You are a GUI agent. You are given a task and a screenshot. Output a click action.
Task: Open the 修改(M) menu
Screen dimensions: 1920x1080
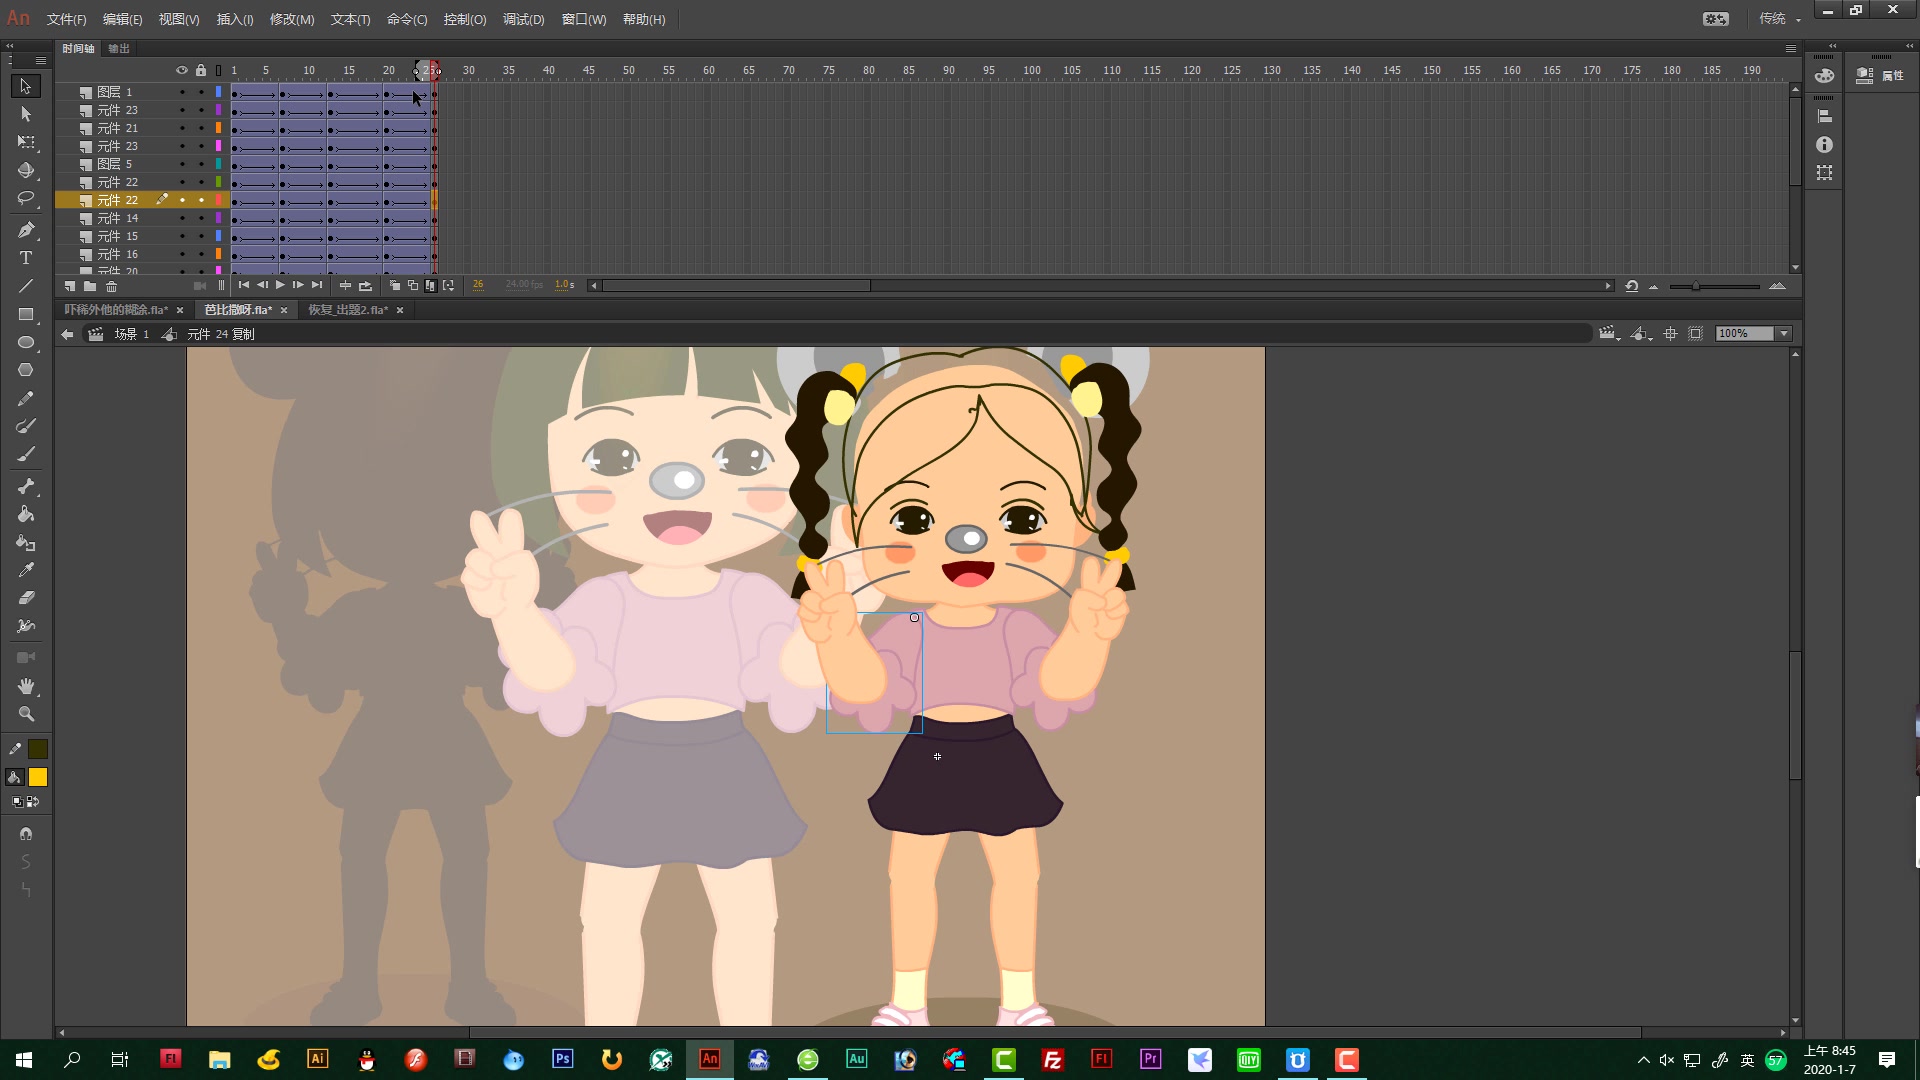click(291, 19)
